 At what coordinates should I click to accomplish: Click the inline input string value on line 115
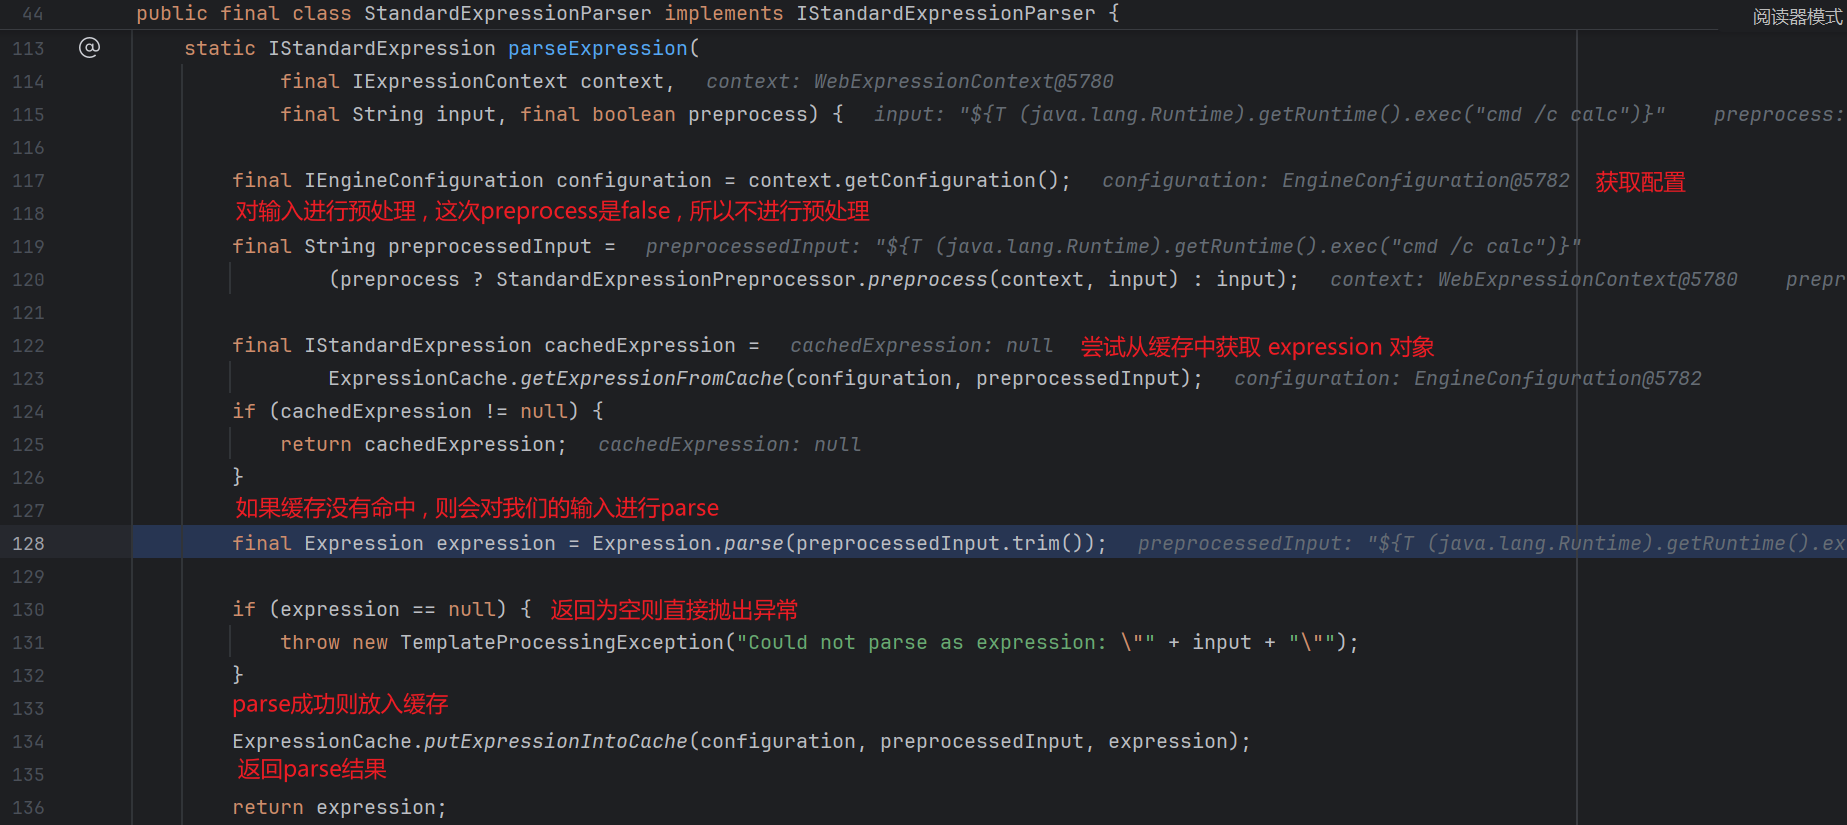[1311, 114]
